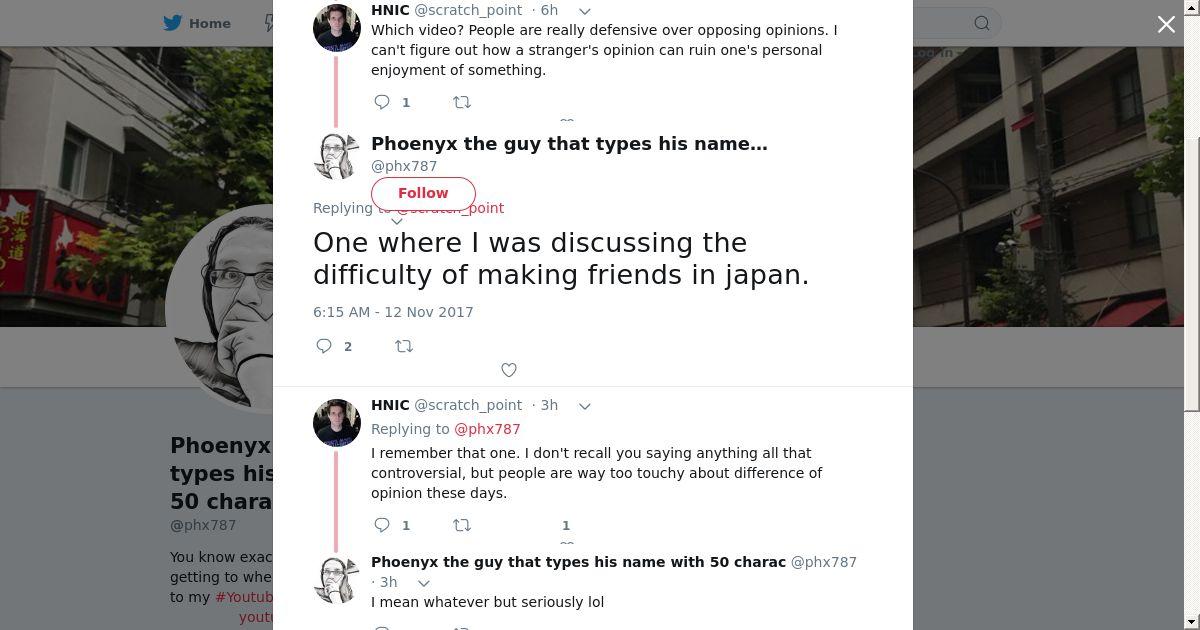The image size is (1200, 630).
Task: Click the search magnifier icon
Action: click(982, 23)
